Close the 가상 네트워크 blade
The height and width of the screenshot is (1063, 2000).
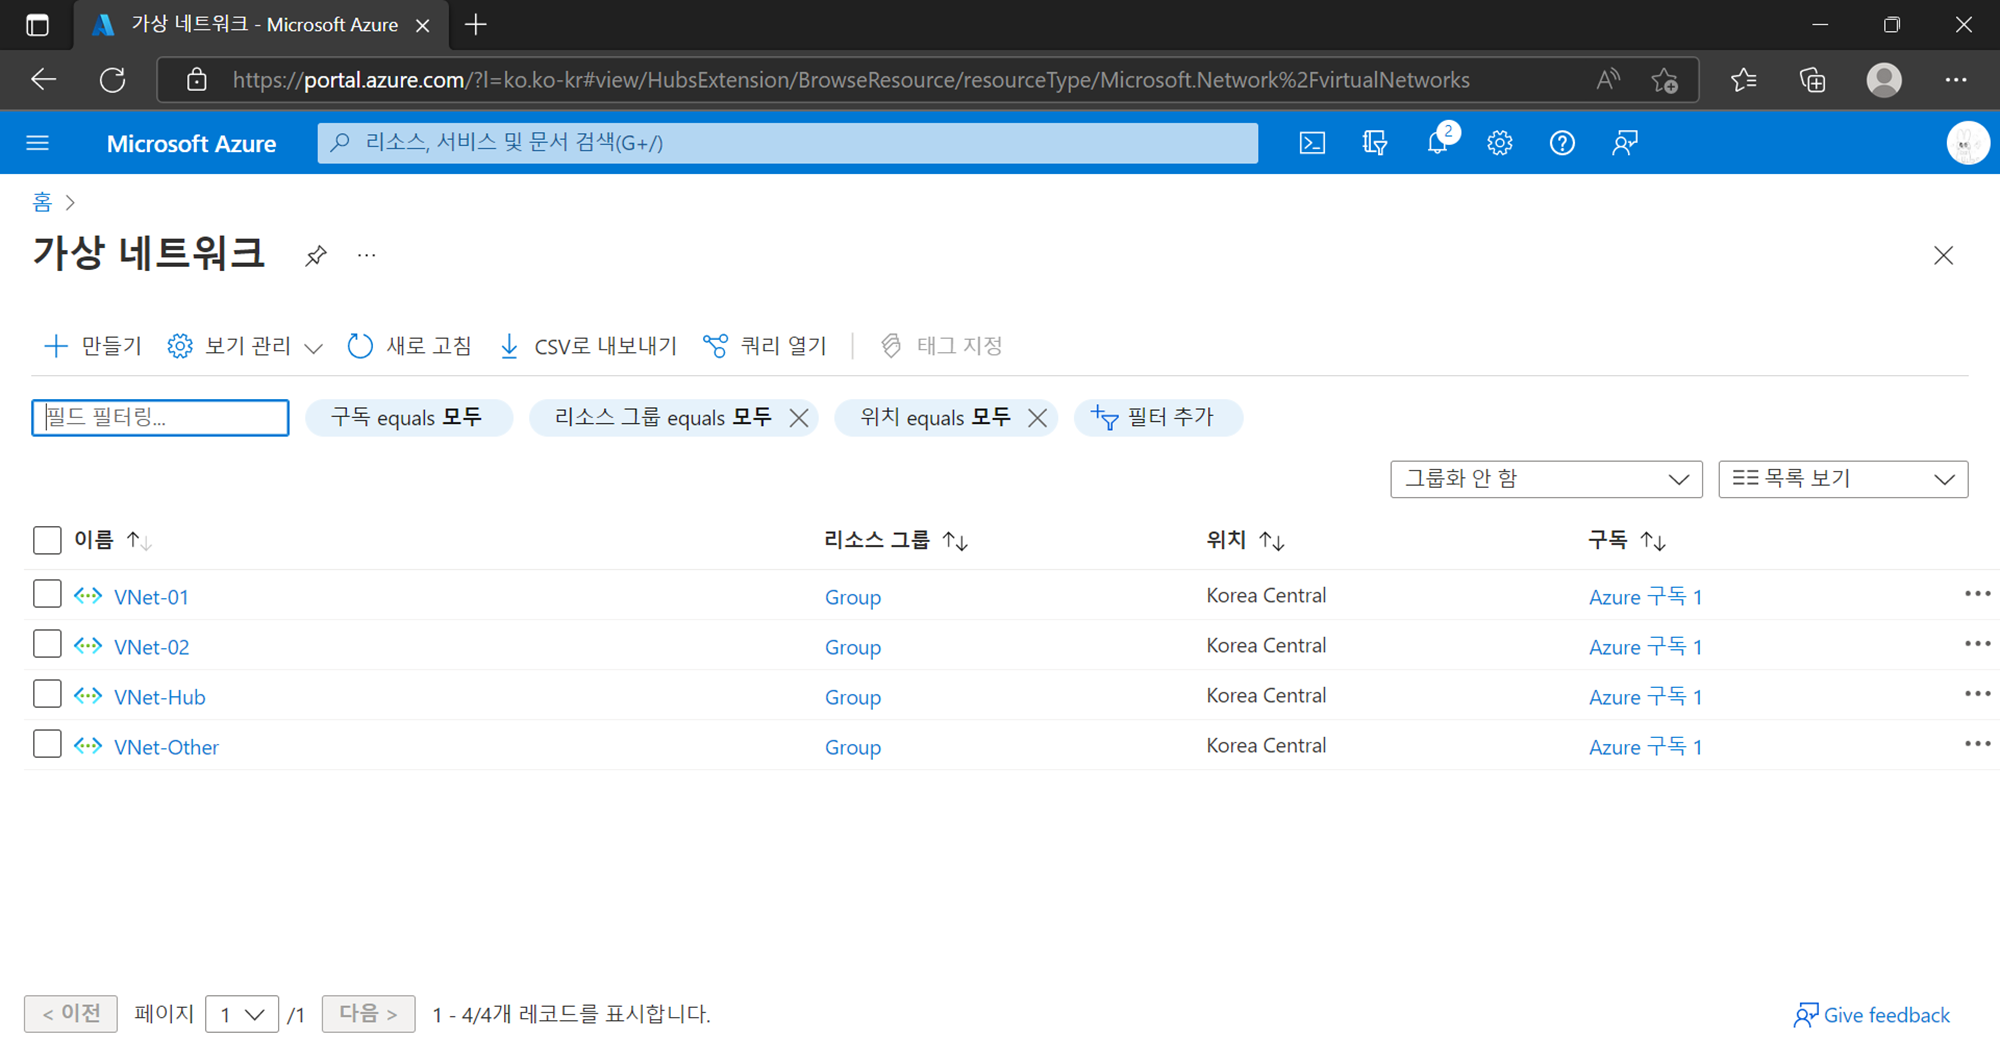tap(1943, 256)
